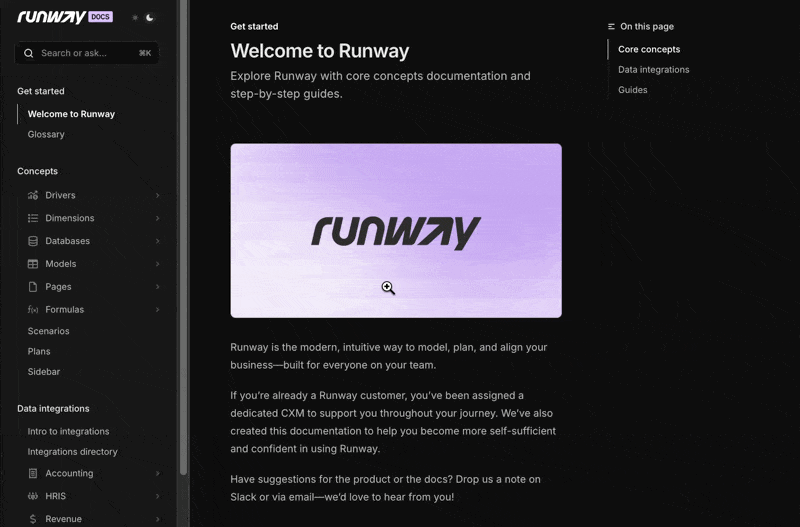Expand the Revenue section chevron
The height and width of the screenshot is (527, 800).
[157, 519]
